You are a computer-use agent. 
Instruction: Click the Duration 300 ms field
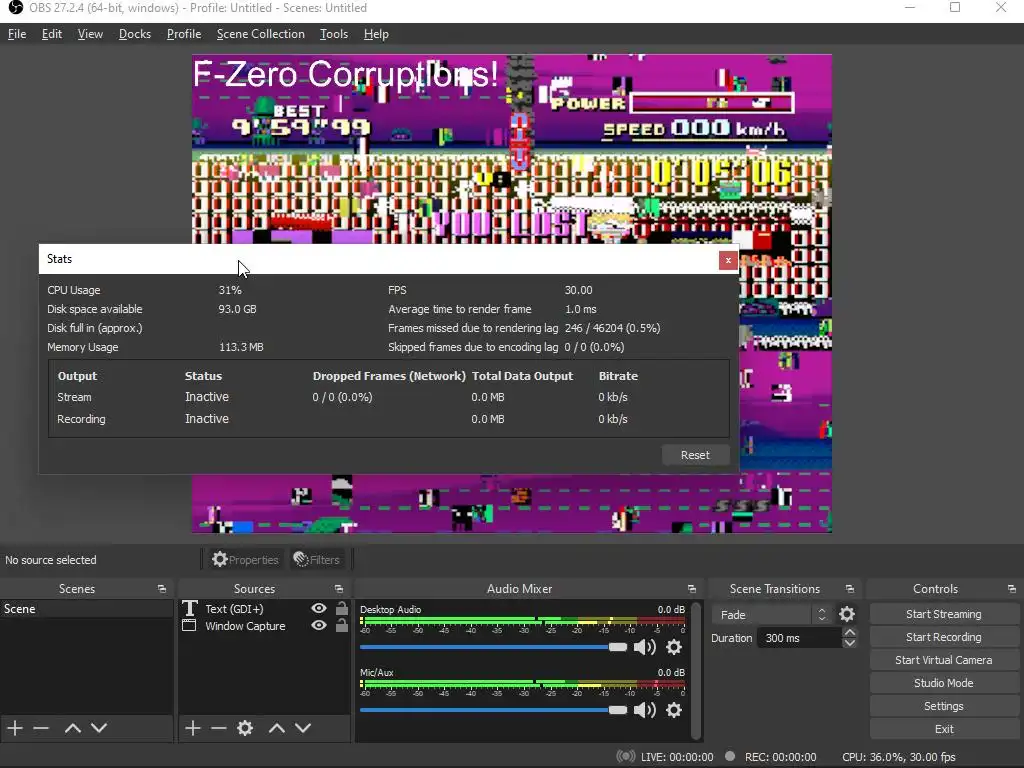click(799, 638)
